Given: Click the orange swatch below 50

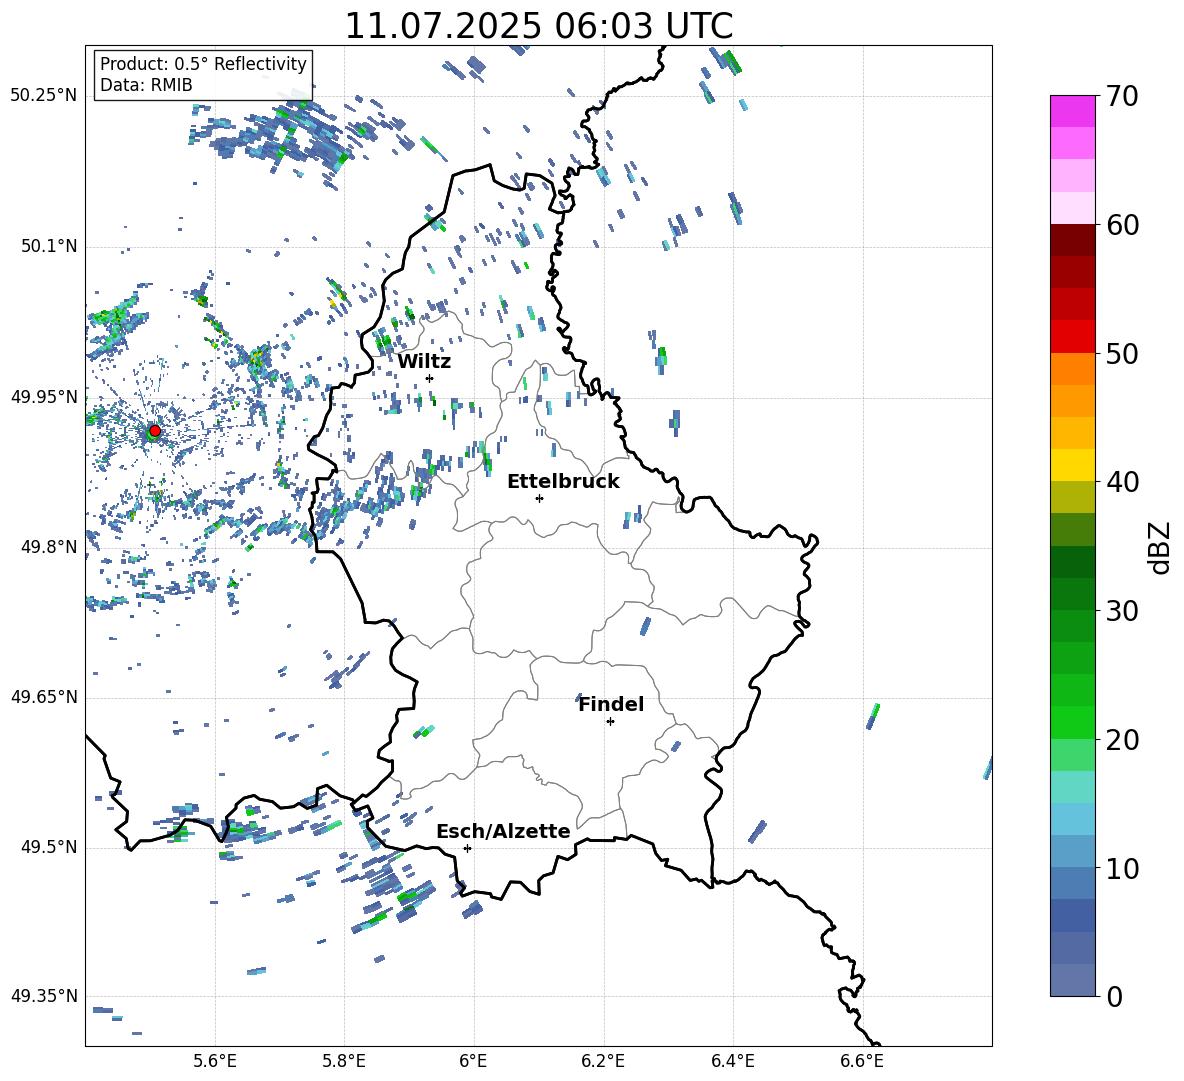Looking at the screenshot, I should [x=1072, y=369].
